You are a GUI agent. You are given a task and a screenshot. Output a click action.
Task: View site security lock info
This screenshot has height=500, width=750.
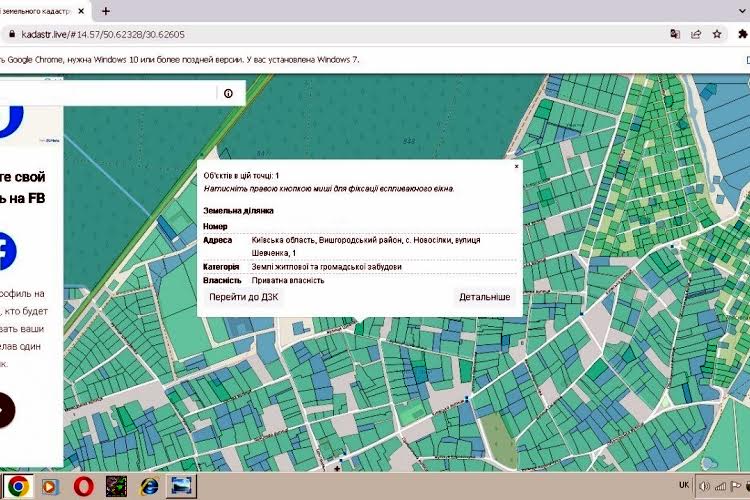click(11, 34)
